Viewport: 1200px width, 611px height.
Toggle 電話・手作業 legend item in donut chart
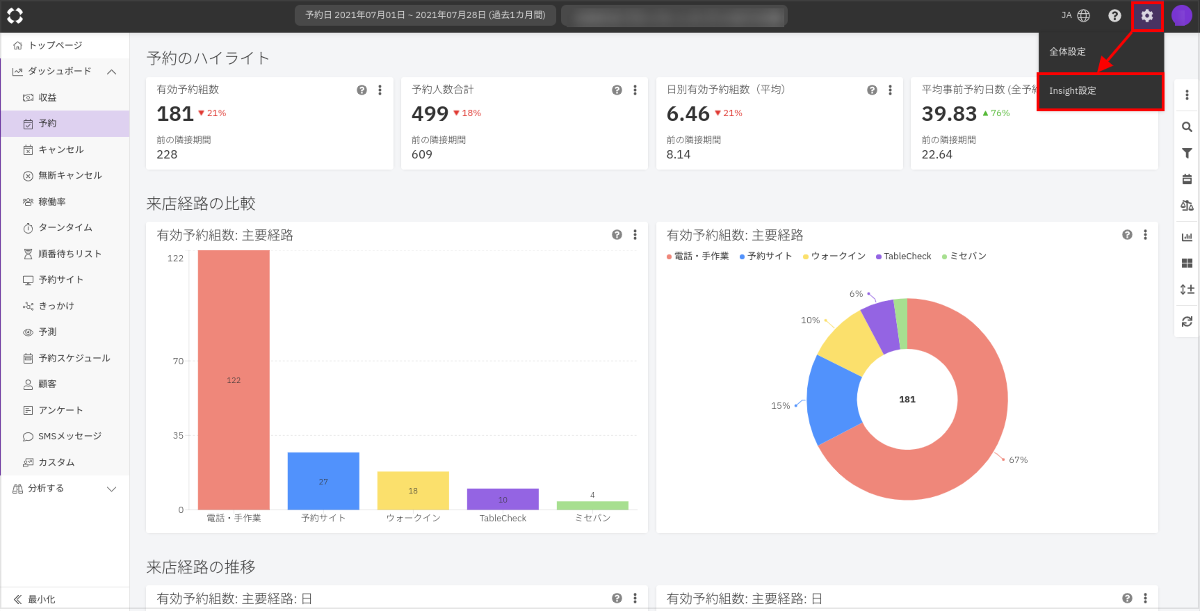point(700,256)
